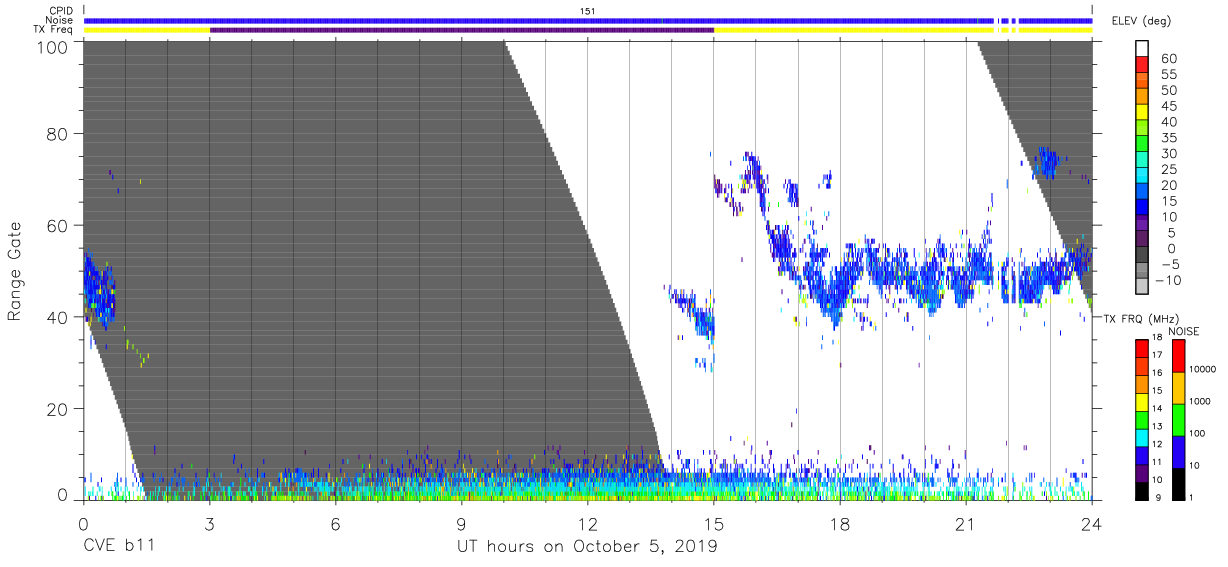Pick the black bottom segment of TX FRQ colorbar
The height and width of the screenshot is (567, 1228).
[1142, 490]
